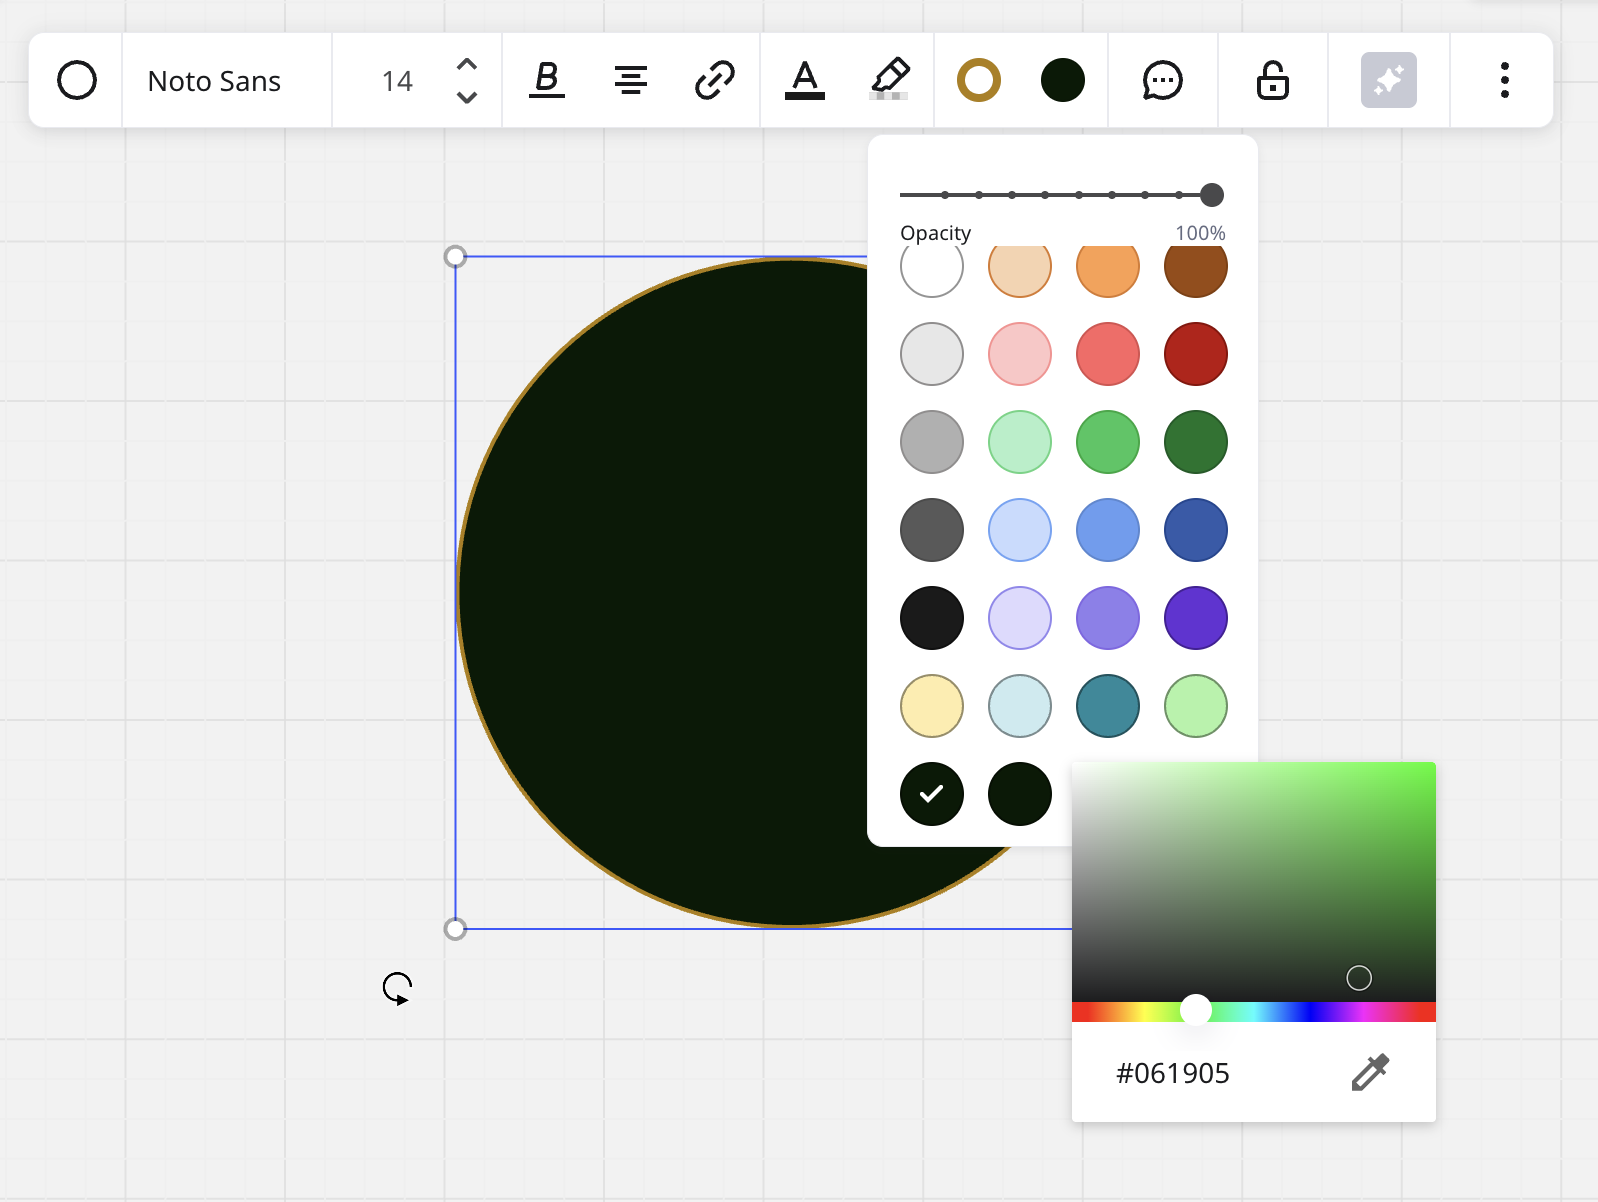This screenshot has height=1202, width=1598.
Task: Open the highlighter color tool
Action: tap(889, 80)
